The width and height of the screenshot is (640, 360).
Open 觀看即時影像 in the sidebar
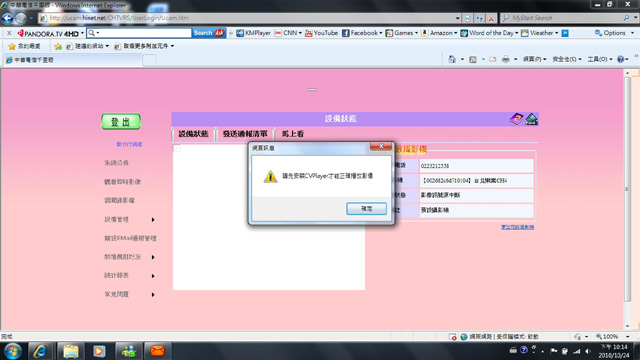pyautogui.click(x=122, y=182)
